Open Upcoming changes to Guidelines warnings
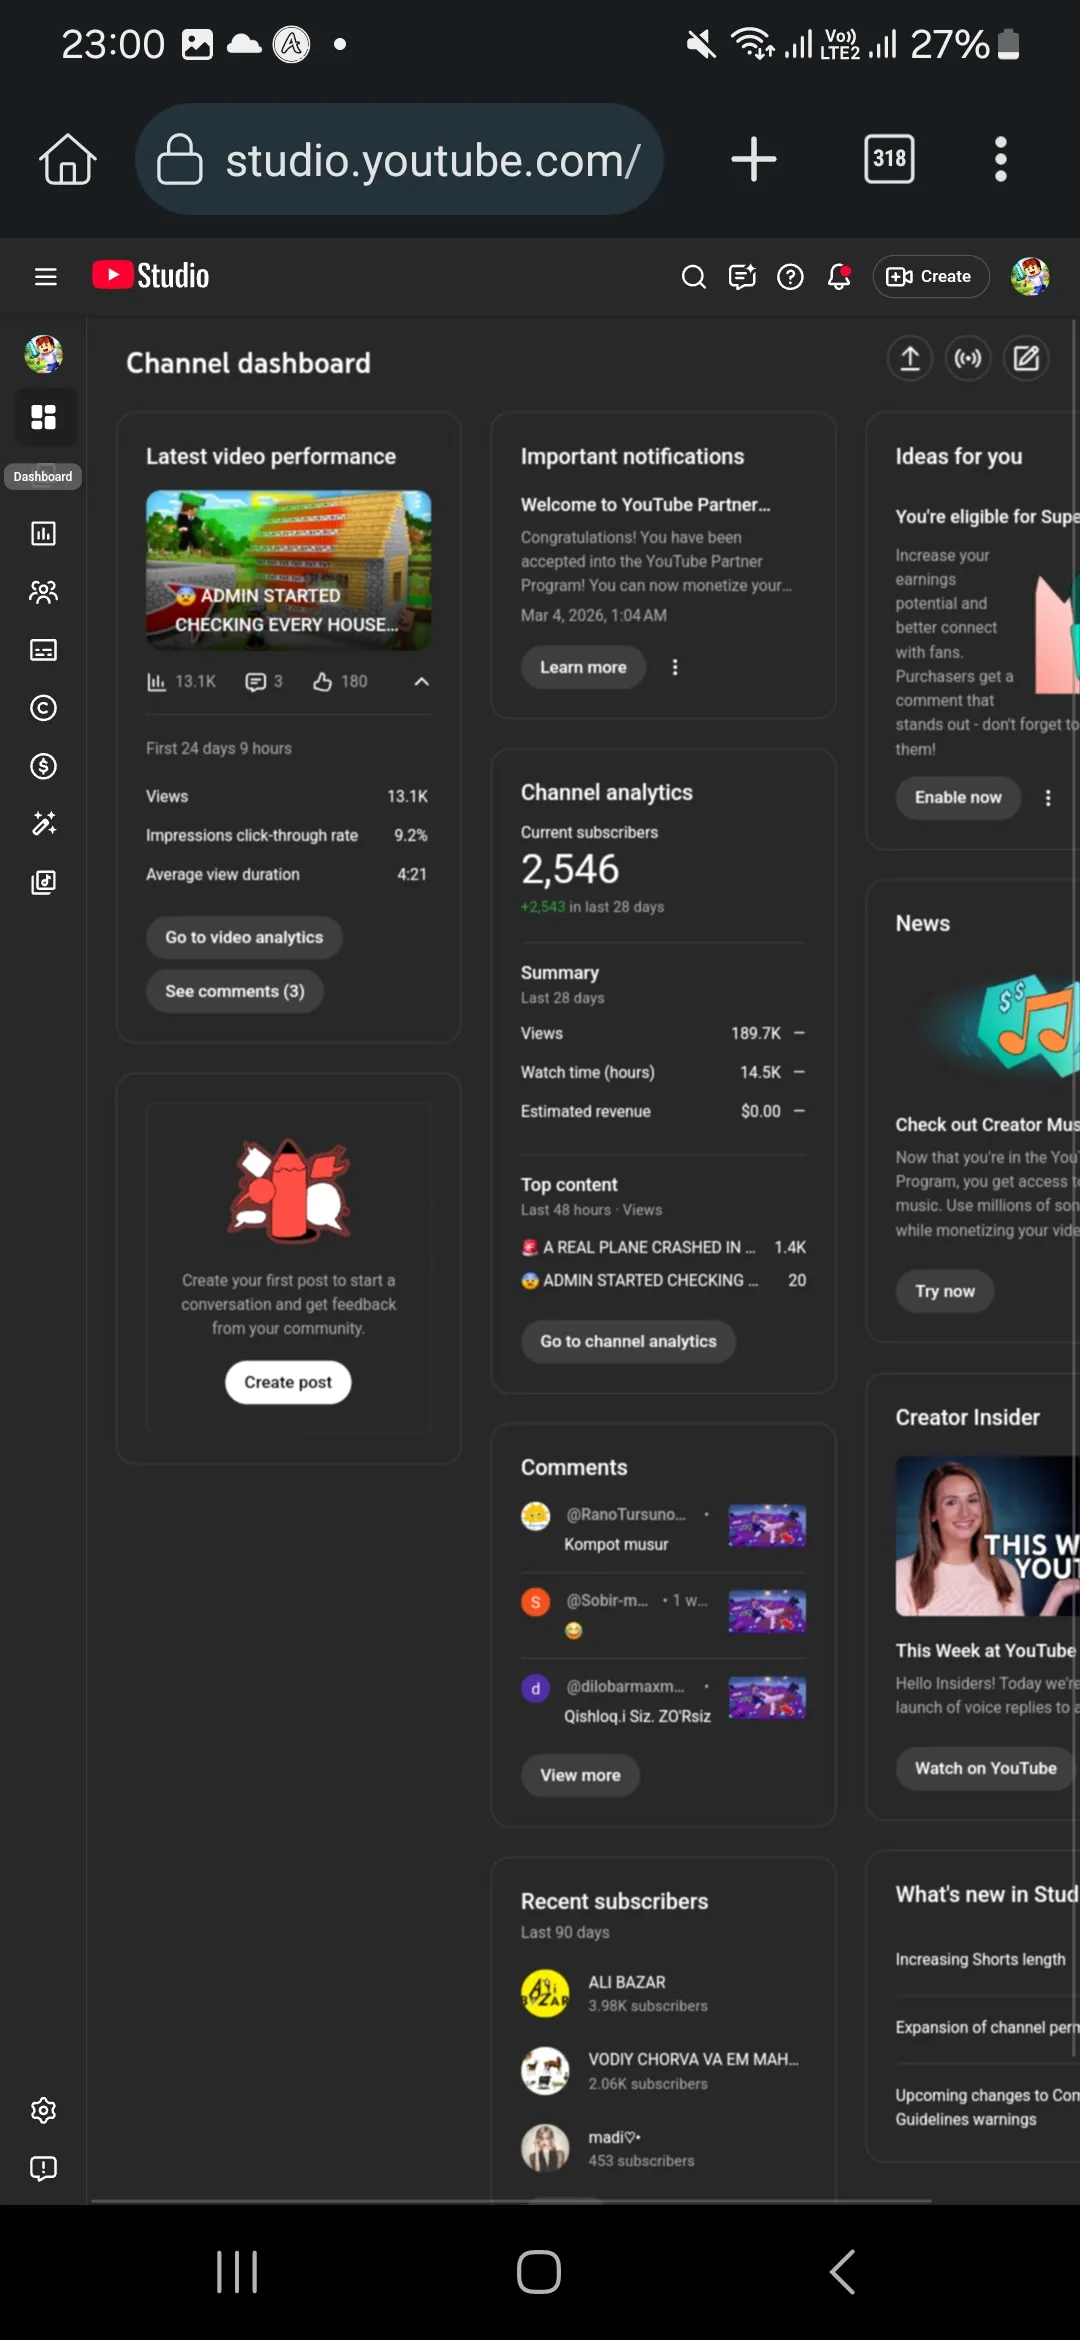This screenshot has height=2340, width=1080. coord(987,2107)
